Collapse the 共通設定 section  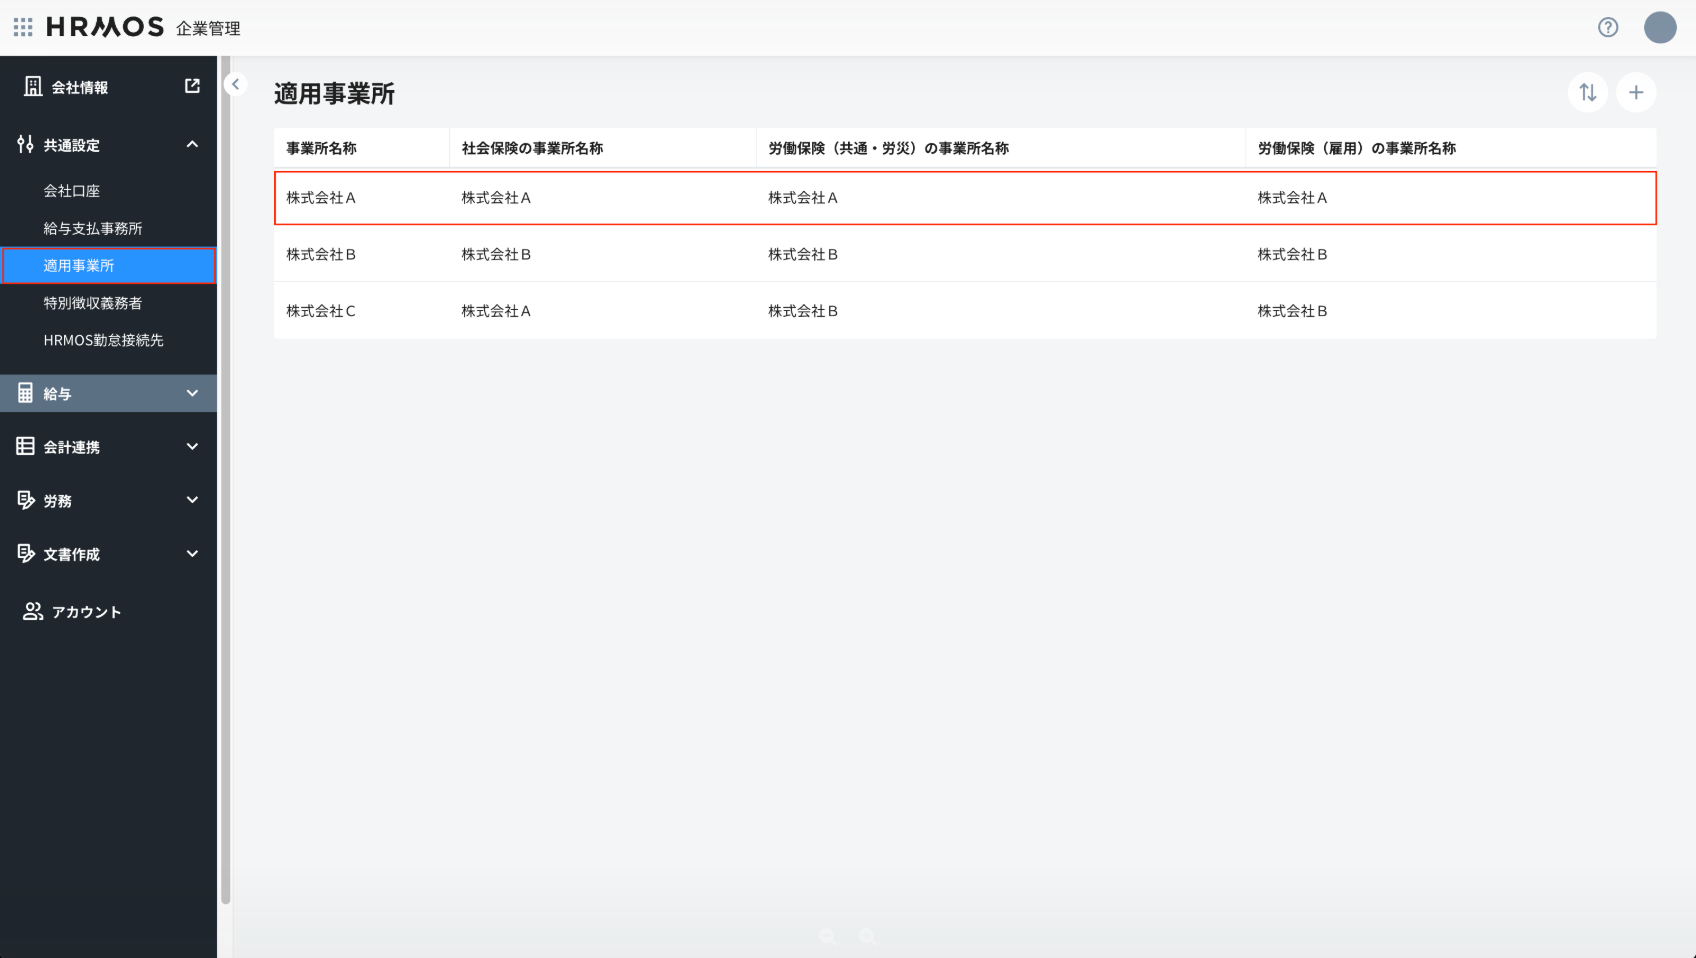192,145
